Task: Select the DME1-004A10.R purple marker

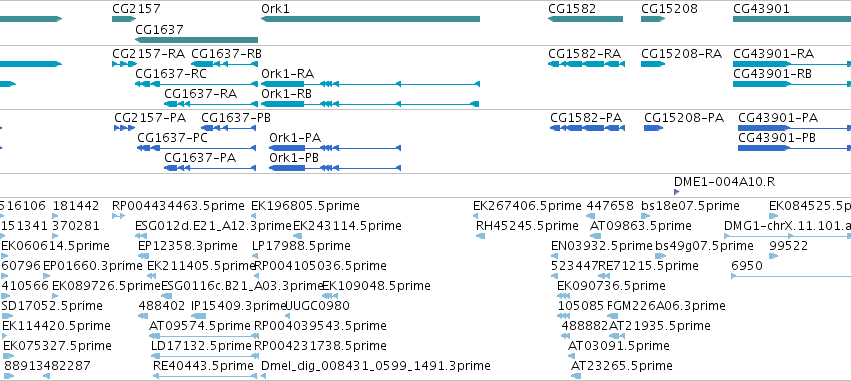Action: click(676, 192)
